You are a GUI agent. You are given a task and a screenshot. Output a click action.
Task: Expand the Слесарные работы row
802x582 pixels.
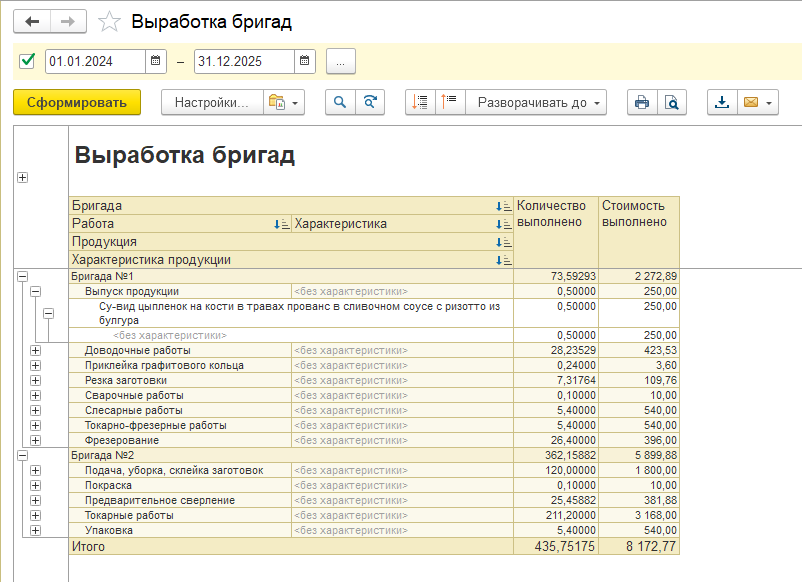click(35, 410)
